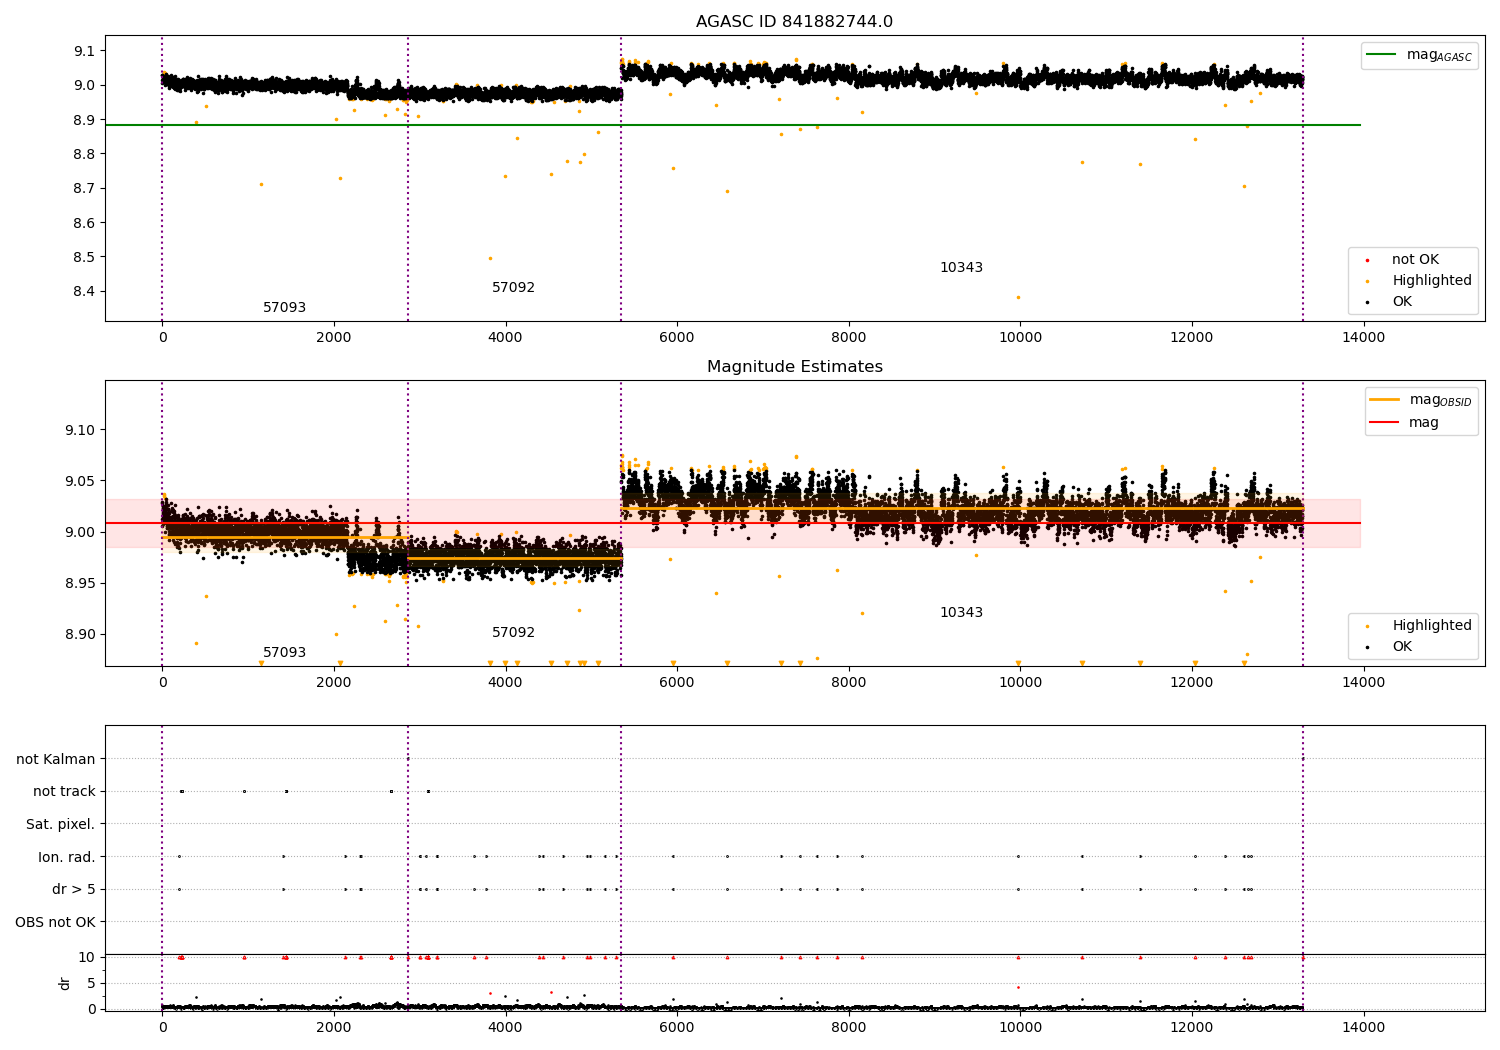Viewport: 1500px width, 1050px height.
Task: Click the red "mag" legend entry
Action: tap(1404, 423)
